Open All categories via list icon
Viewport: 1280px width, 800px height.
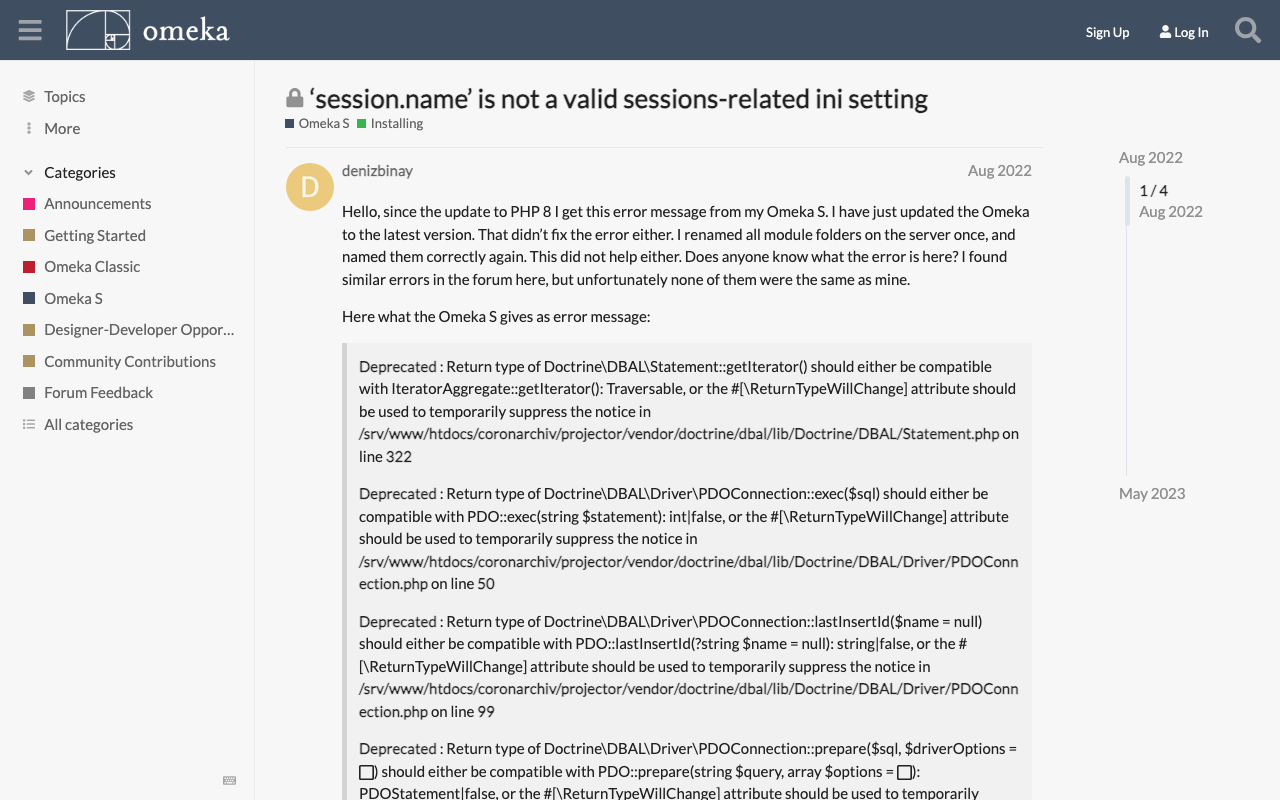coord(88,424)
